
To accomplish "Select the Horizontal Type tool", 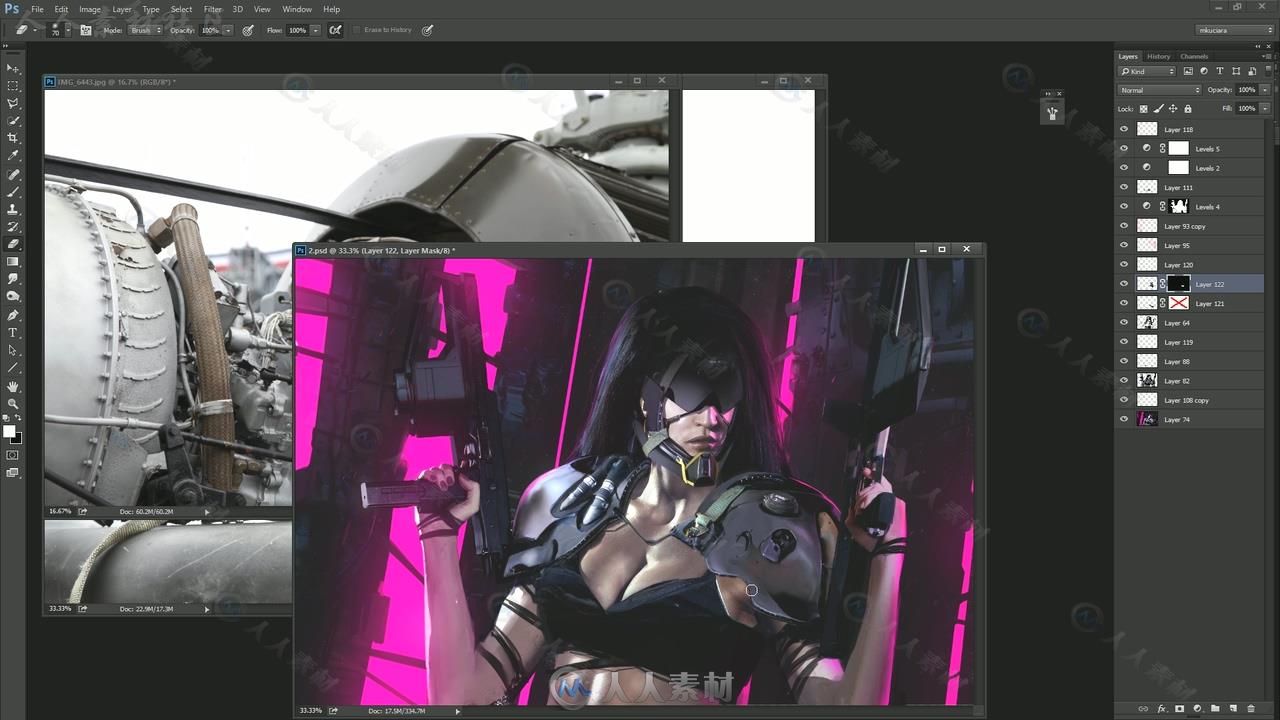I will (13, 333).
